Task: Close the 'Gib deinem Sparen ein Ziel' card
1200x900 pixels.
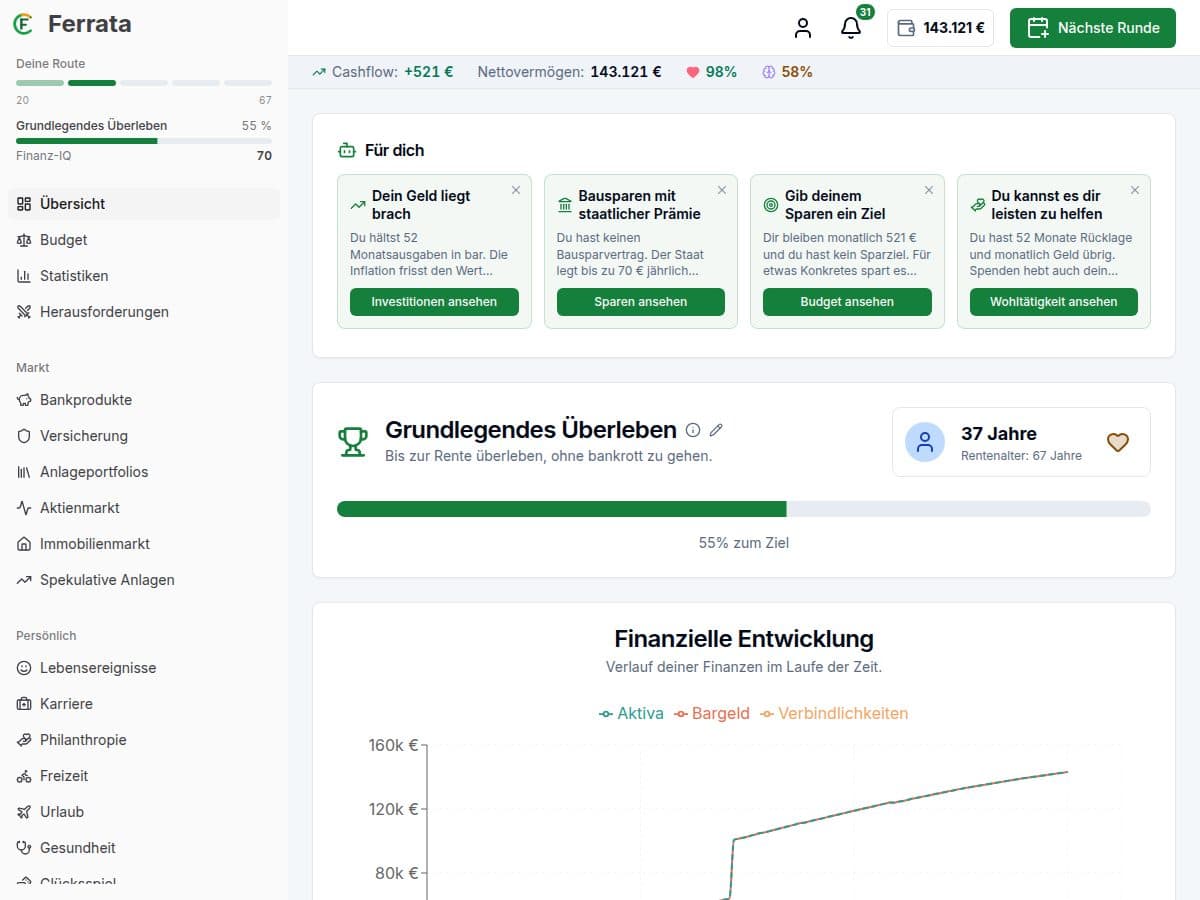Action: click(x=929, y=190)
